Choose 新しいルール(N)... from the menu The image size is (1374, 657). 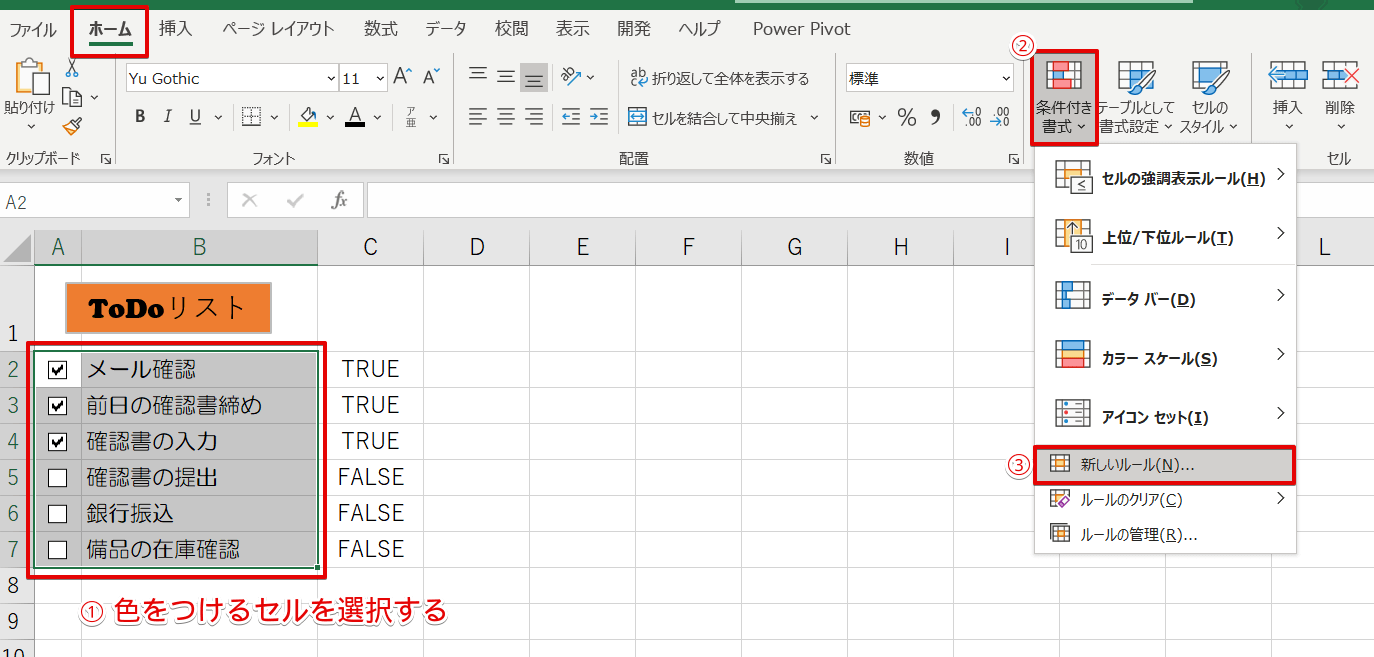pos(1165,465)
